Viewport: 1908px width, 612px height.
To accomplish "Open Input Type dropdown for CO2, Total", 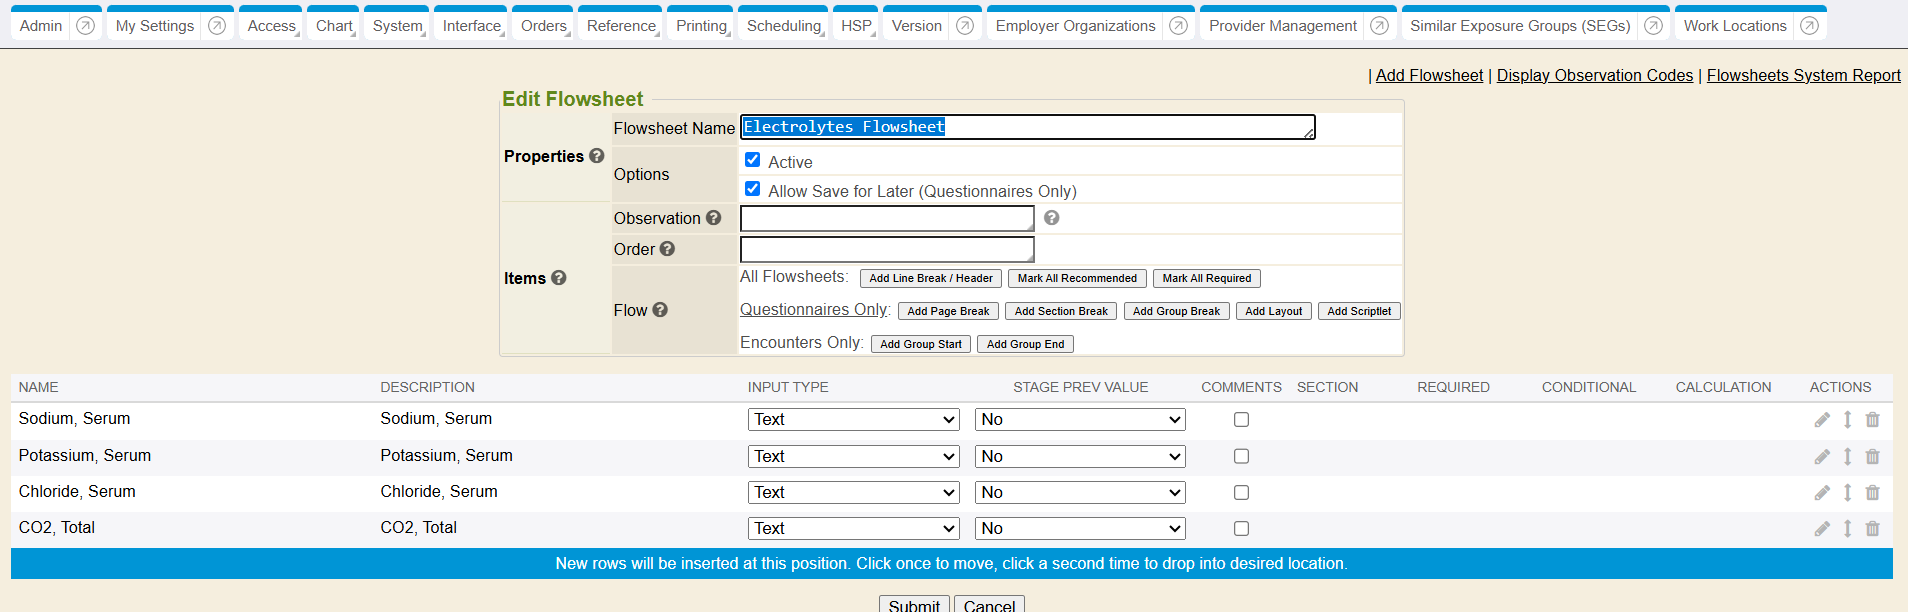I will (853, 528).
